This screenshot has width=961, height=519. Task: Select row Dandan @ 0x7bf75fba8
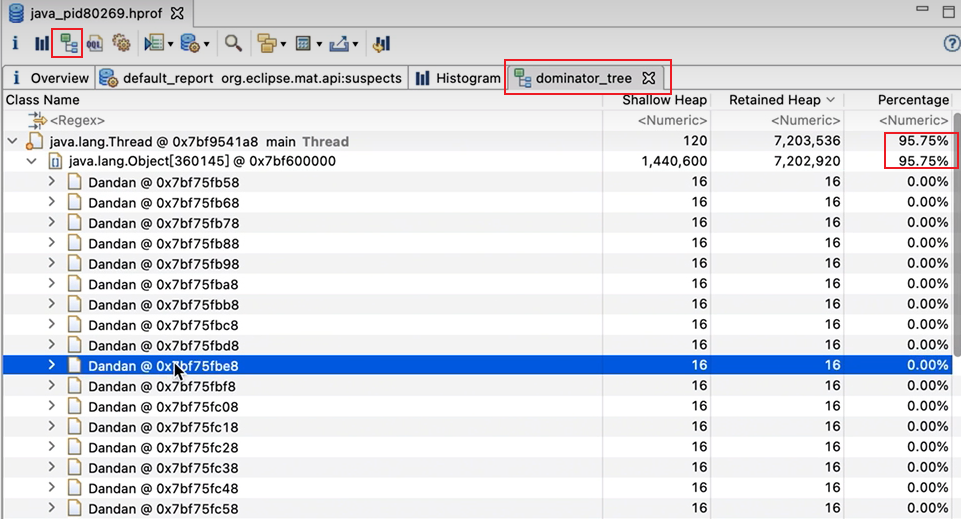[477, 284]
